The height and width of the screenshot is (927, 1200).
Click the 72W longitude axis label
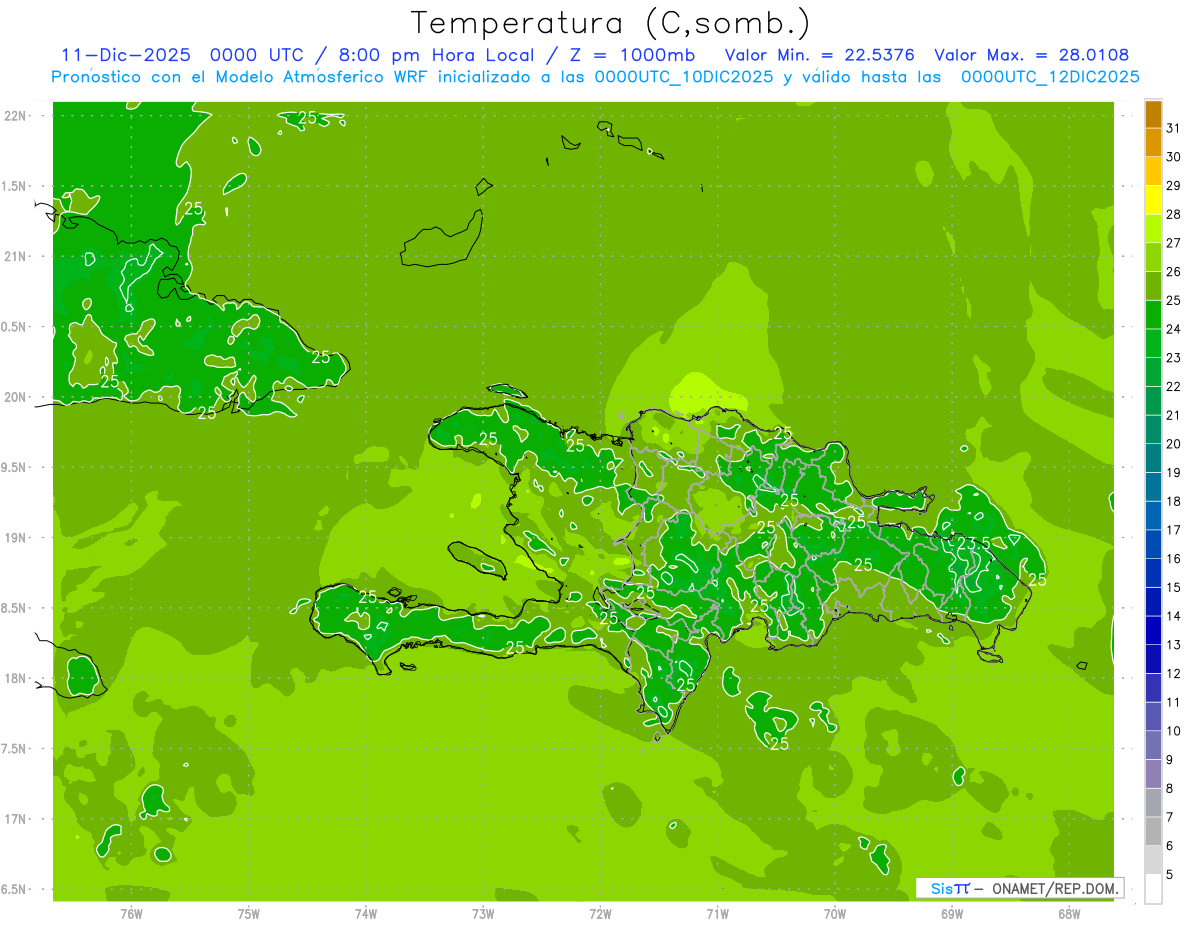600,913
